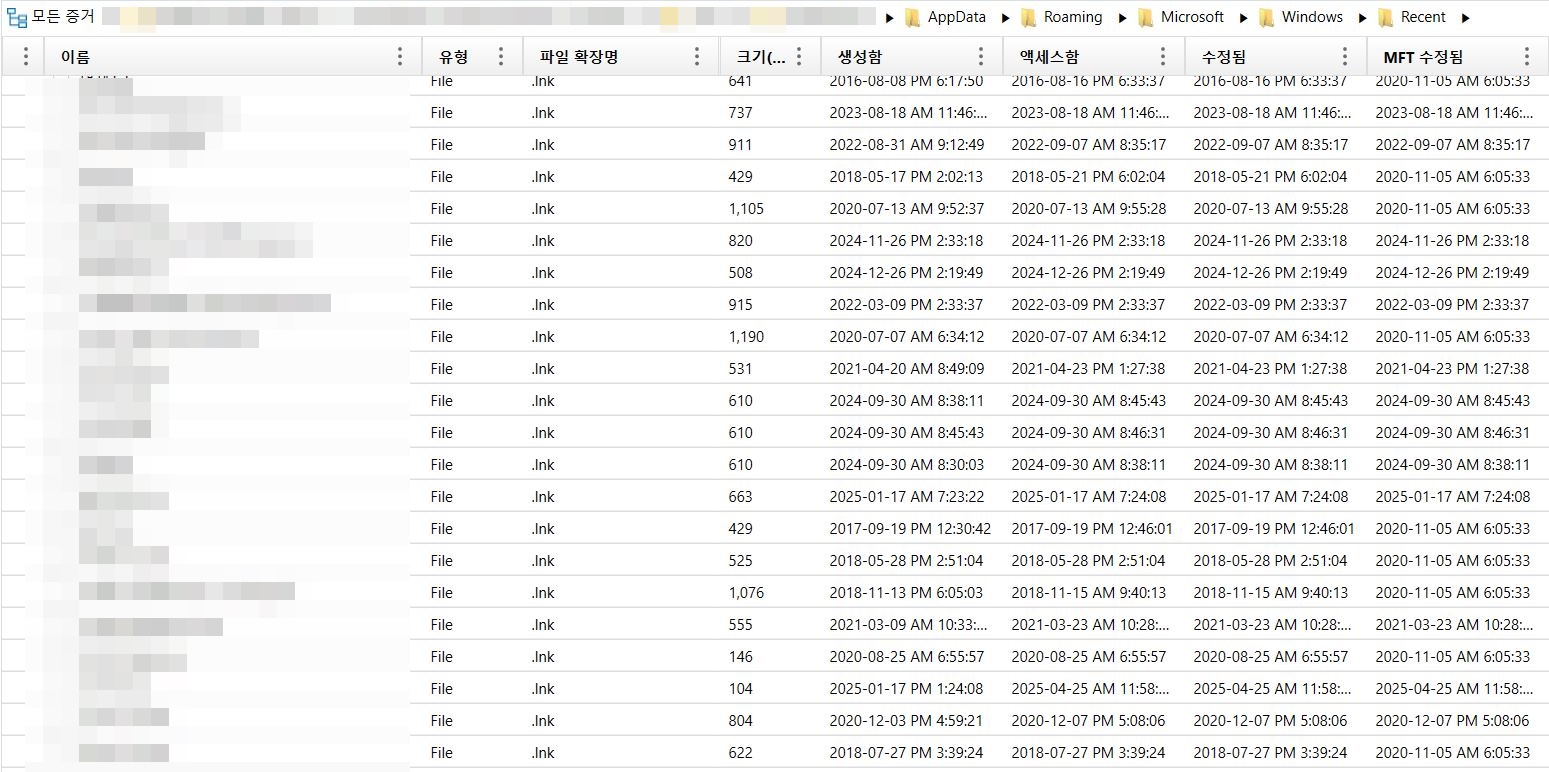Go to the Roaming folder in breadcrumb
This screenshot has width=1549, height=772.
1061,17
